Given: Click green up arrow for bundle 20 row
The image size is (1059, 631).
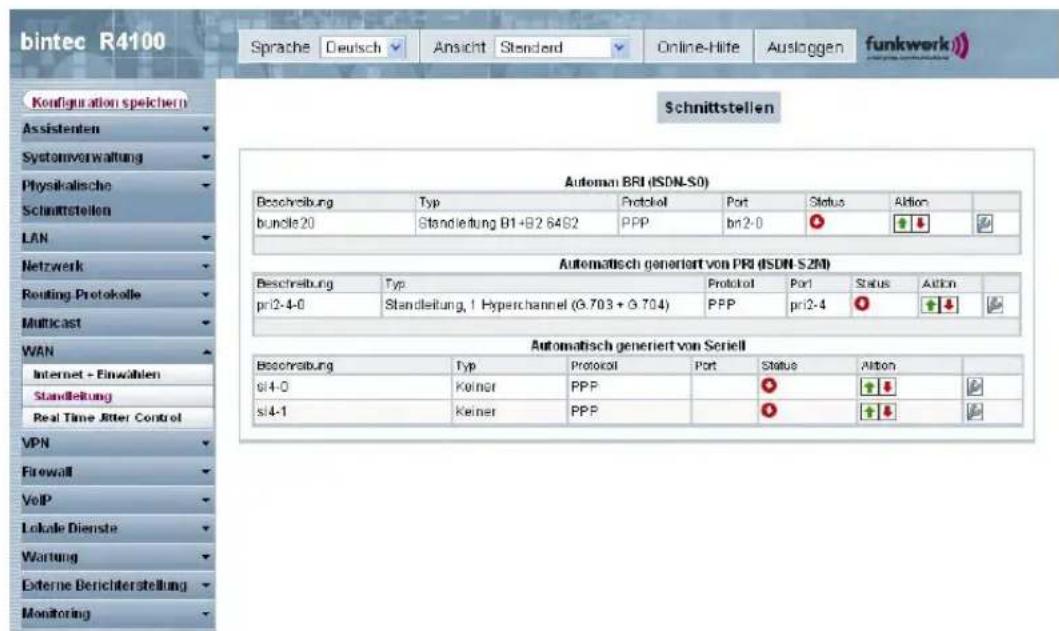Looking at the screenshot, I should coord(902,224).
